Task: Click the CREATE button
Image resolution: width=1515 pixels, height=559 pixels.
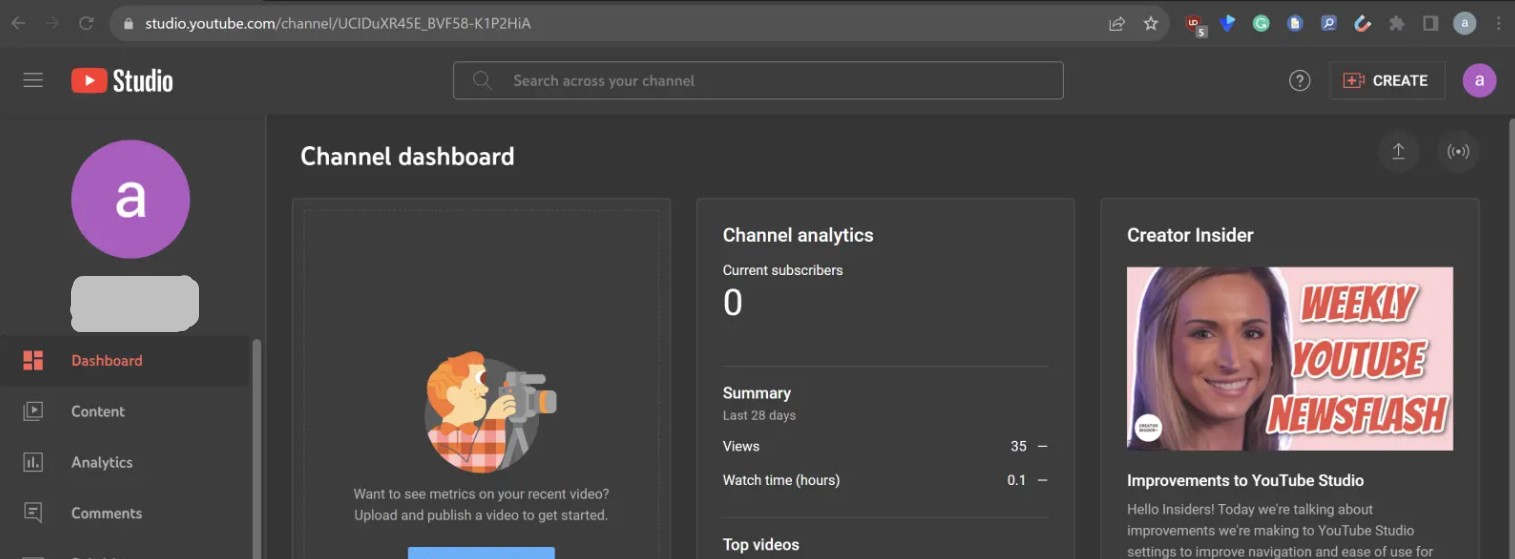Action: (x=1386, y=81)
